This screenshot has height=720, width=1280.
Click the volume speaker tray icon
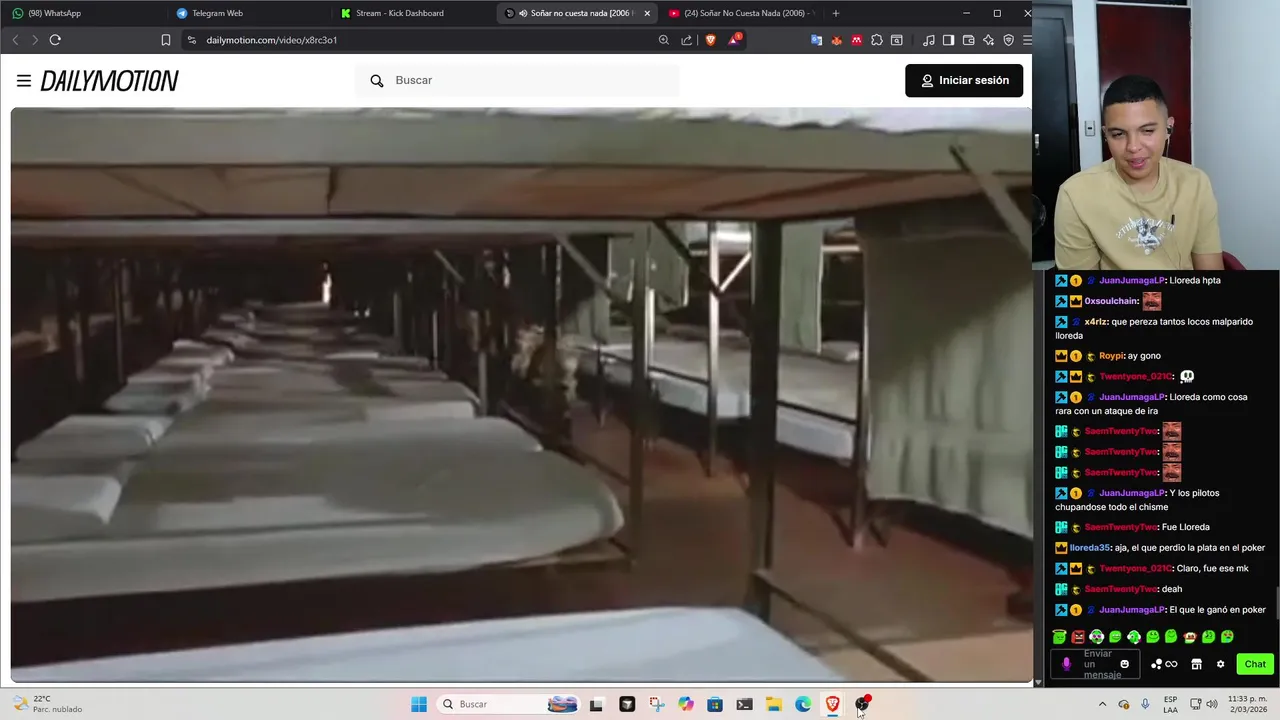click(1212, 704)
